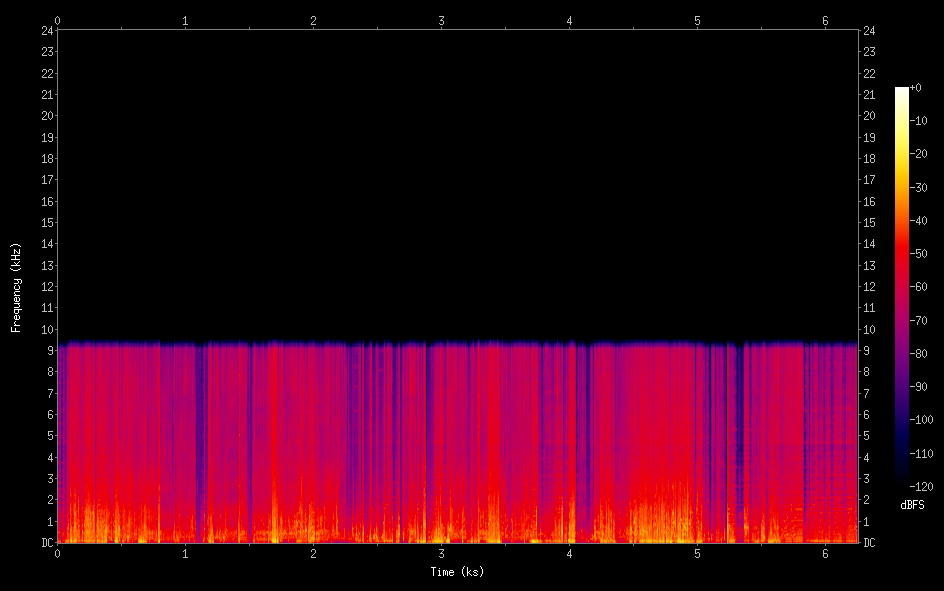Click the -60 label on the dBFS scale
Image resolution: width=944 pixels, height=591 pixels.
(919, 287)
